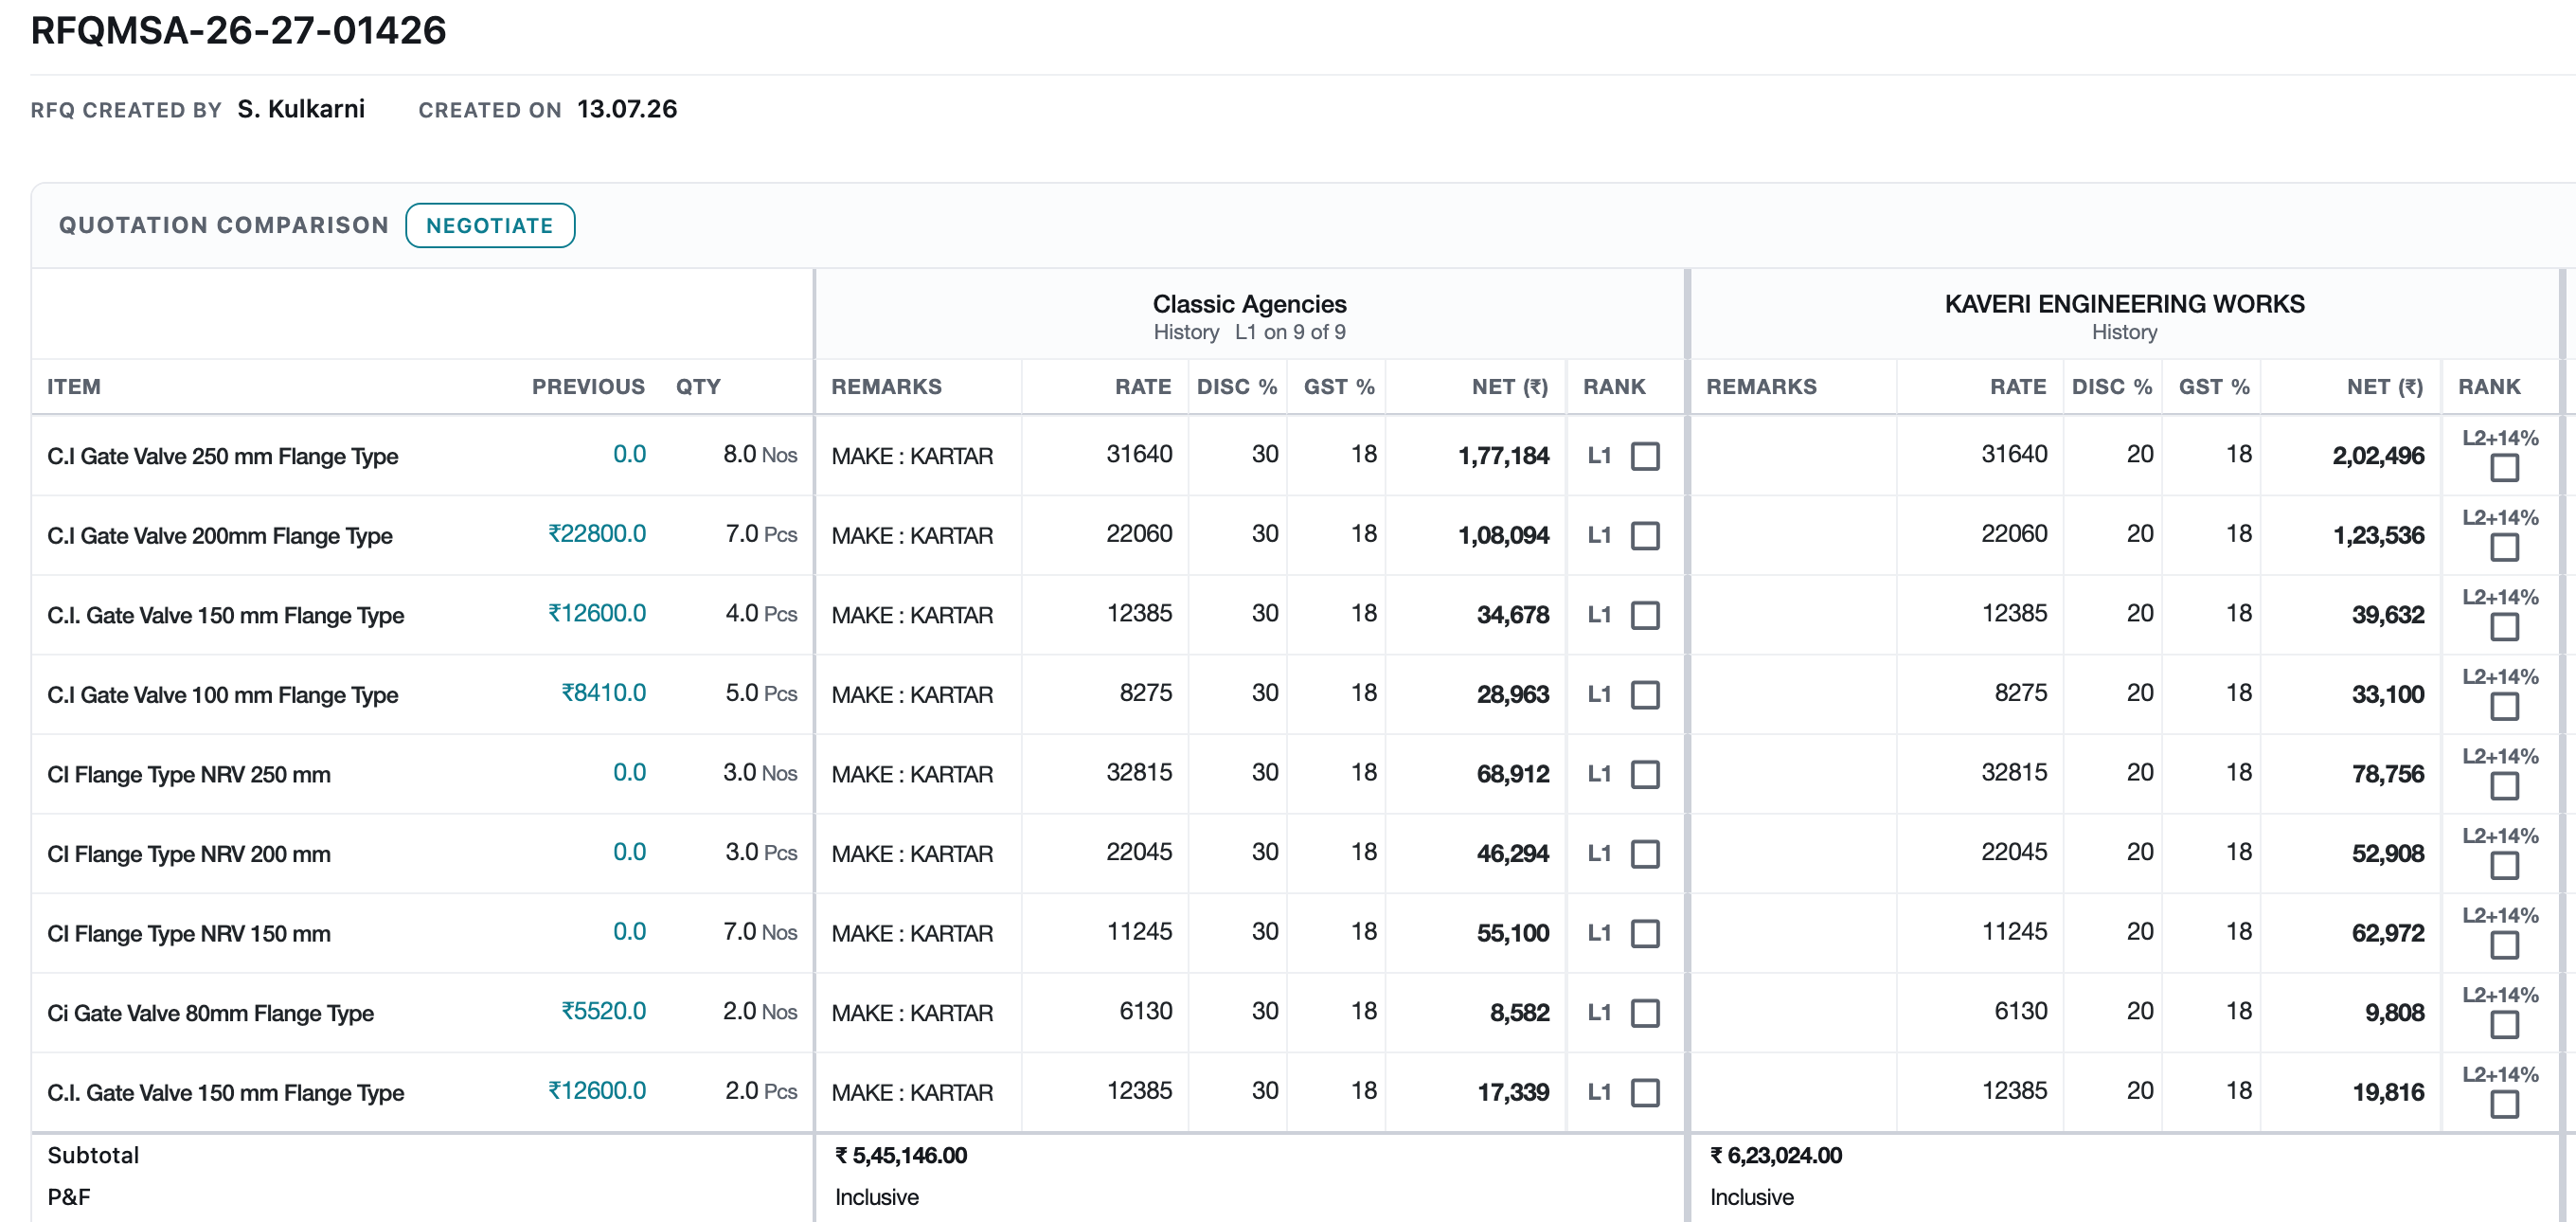Click net amount 2,02,496
Image resolution: width=2576 pixels, height=1222 pixels.
(x=2378, y=456)
